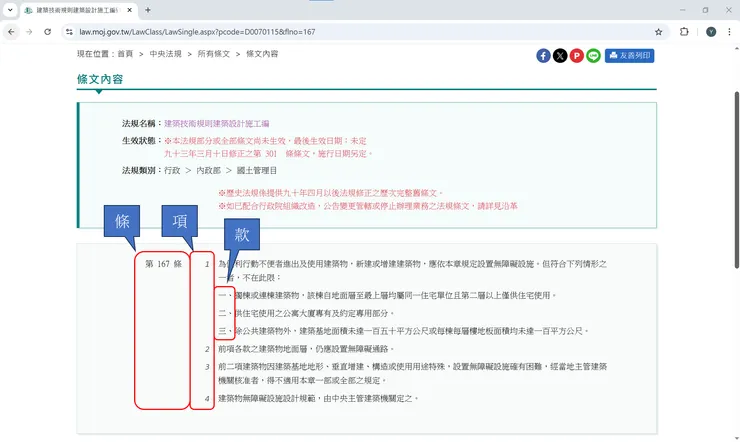Minimize the browser window

coord(682,10)
